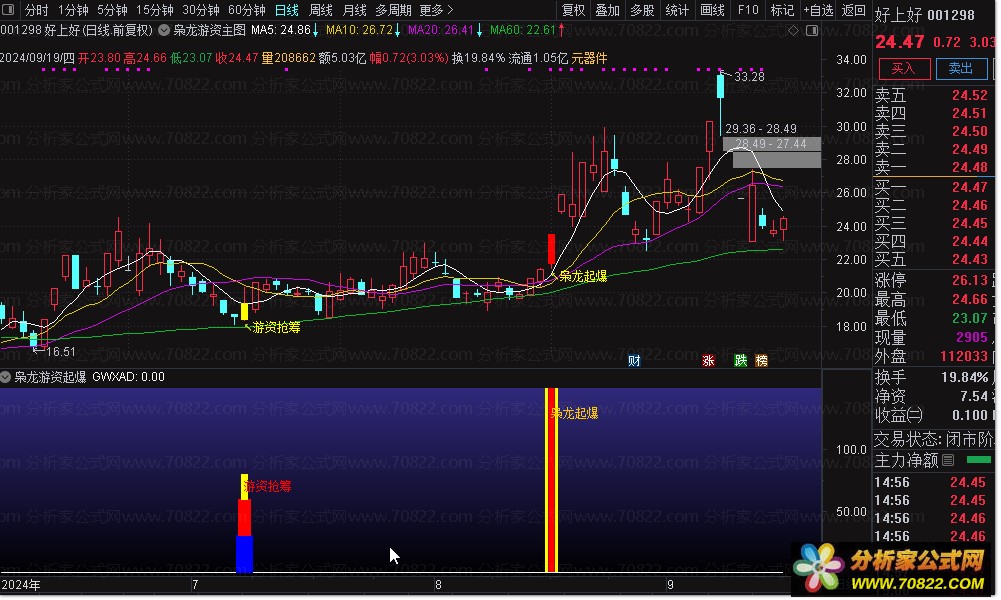Add stock via +自选 button
Image resolution: width=1001 pixels, height=600 pixels.
click(x=818, y=10)
